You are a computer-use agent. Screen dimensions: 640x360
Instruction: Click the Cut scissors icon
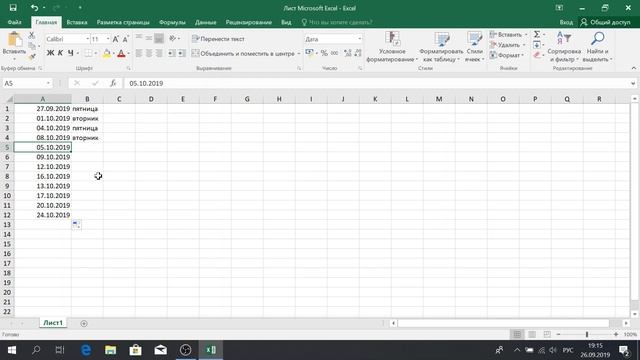click(32, 36)
